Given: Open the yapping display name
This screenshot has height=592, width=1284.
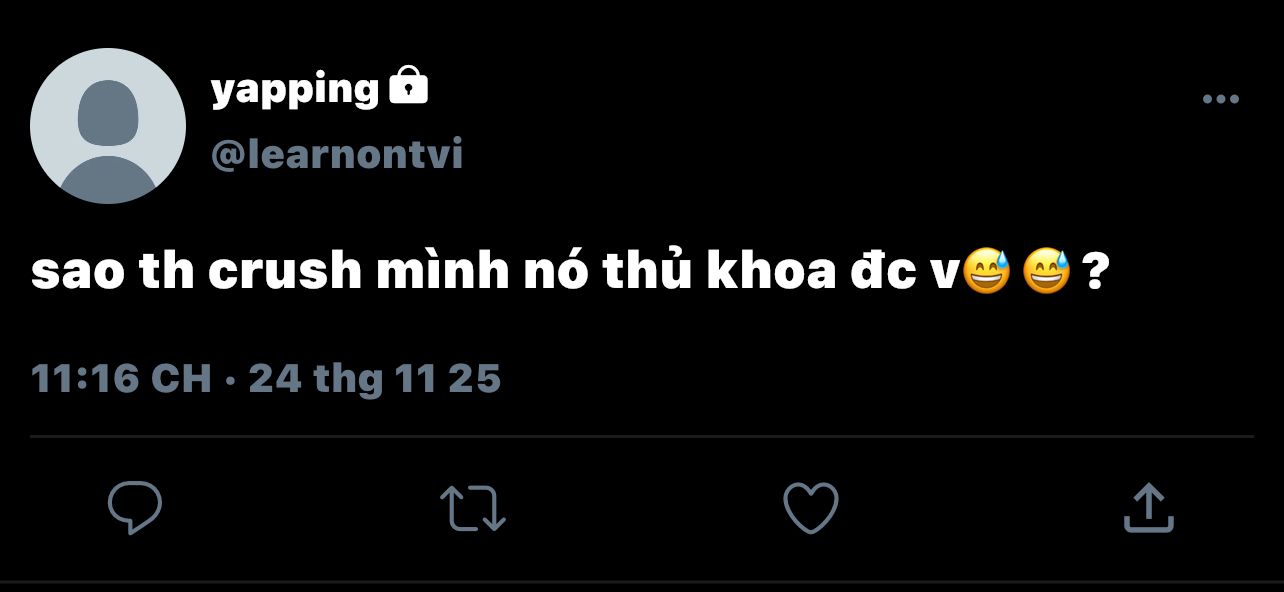Looking at the screenshot, I should 295,91.
